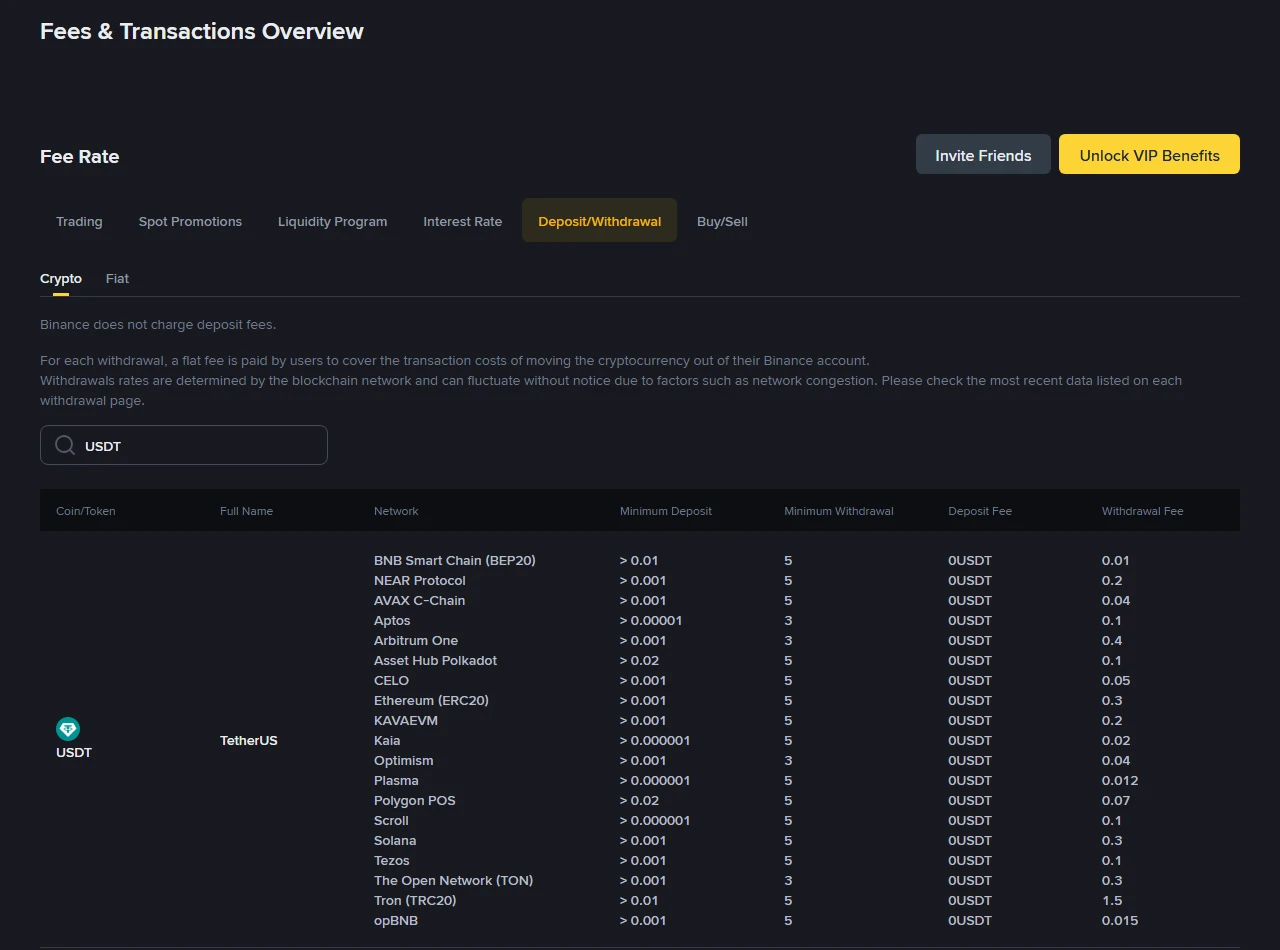Image resolution: width=1280 pixels, height=950 pixels.
Task: Select the Crypto sub-tab
Action: (61, 279)
